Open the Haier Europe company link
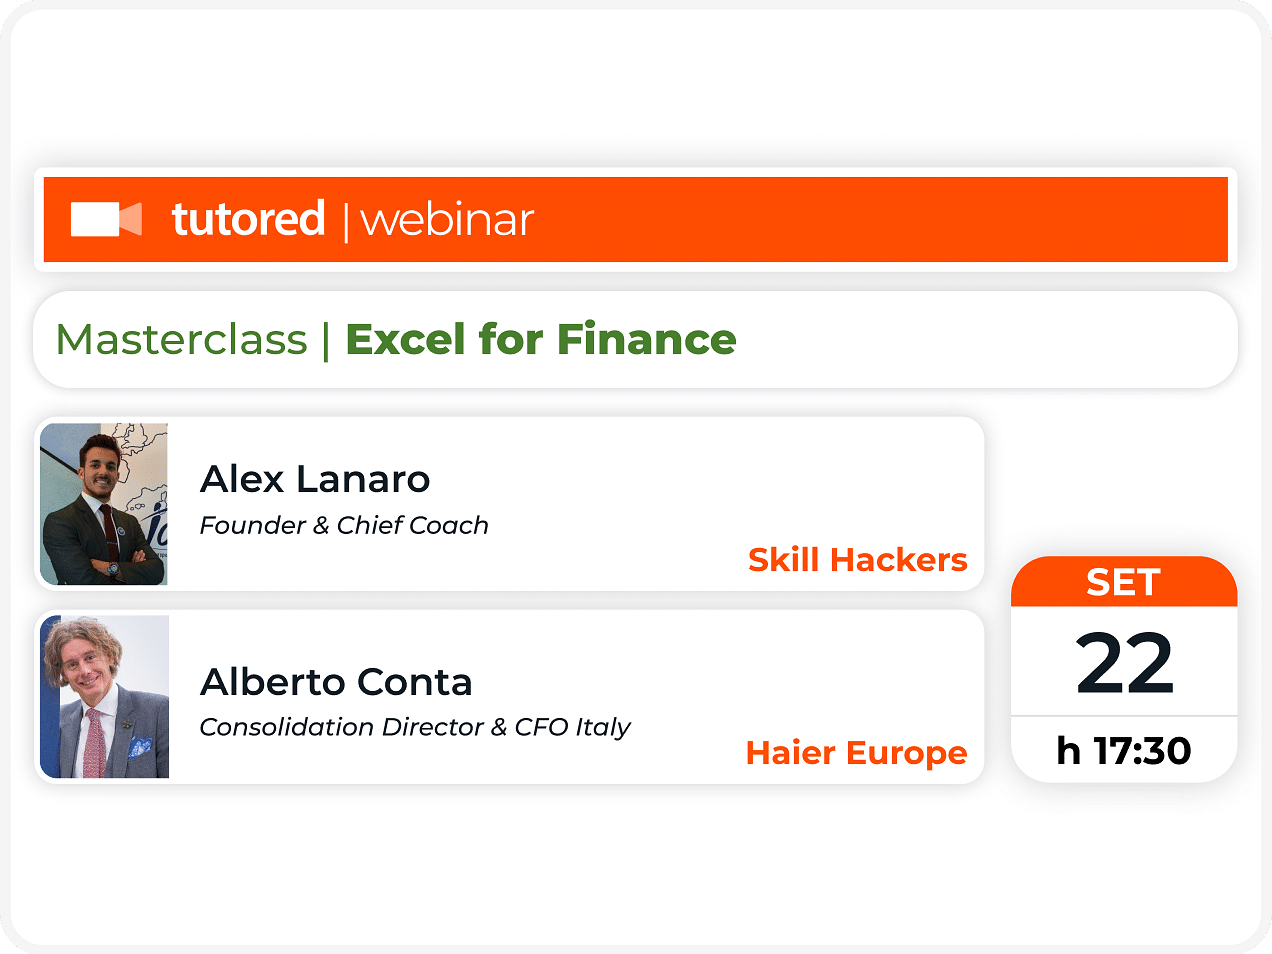The height and width of the screenshot is (954, 1272). (857, 752)
